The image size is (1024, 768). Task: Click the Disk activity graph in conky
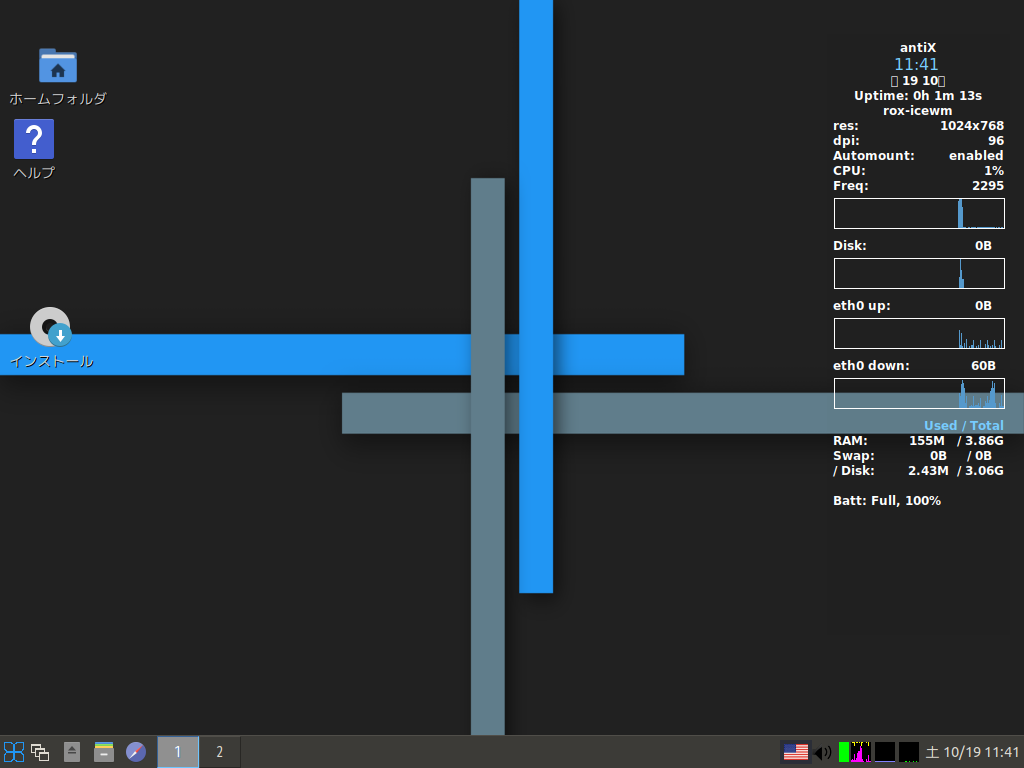pyautogui.click(x=919, y=274)
